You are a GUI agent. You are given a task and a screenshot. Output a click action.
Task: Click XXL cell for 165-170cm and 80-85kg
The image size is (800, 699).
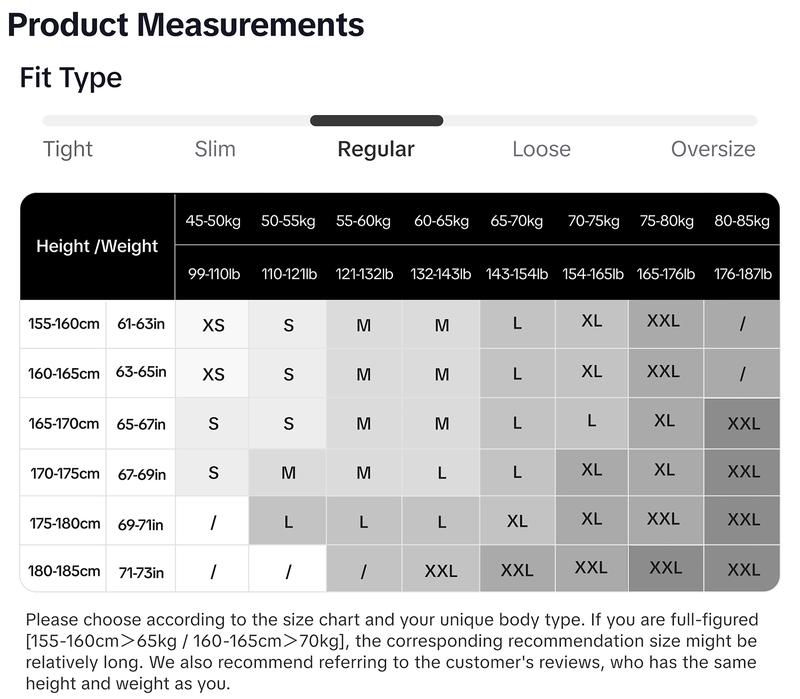tap(743, 423)
